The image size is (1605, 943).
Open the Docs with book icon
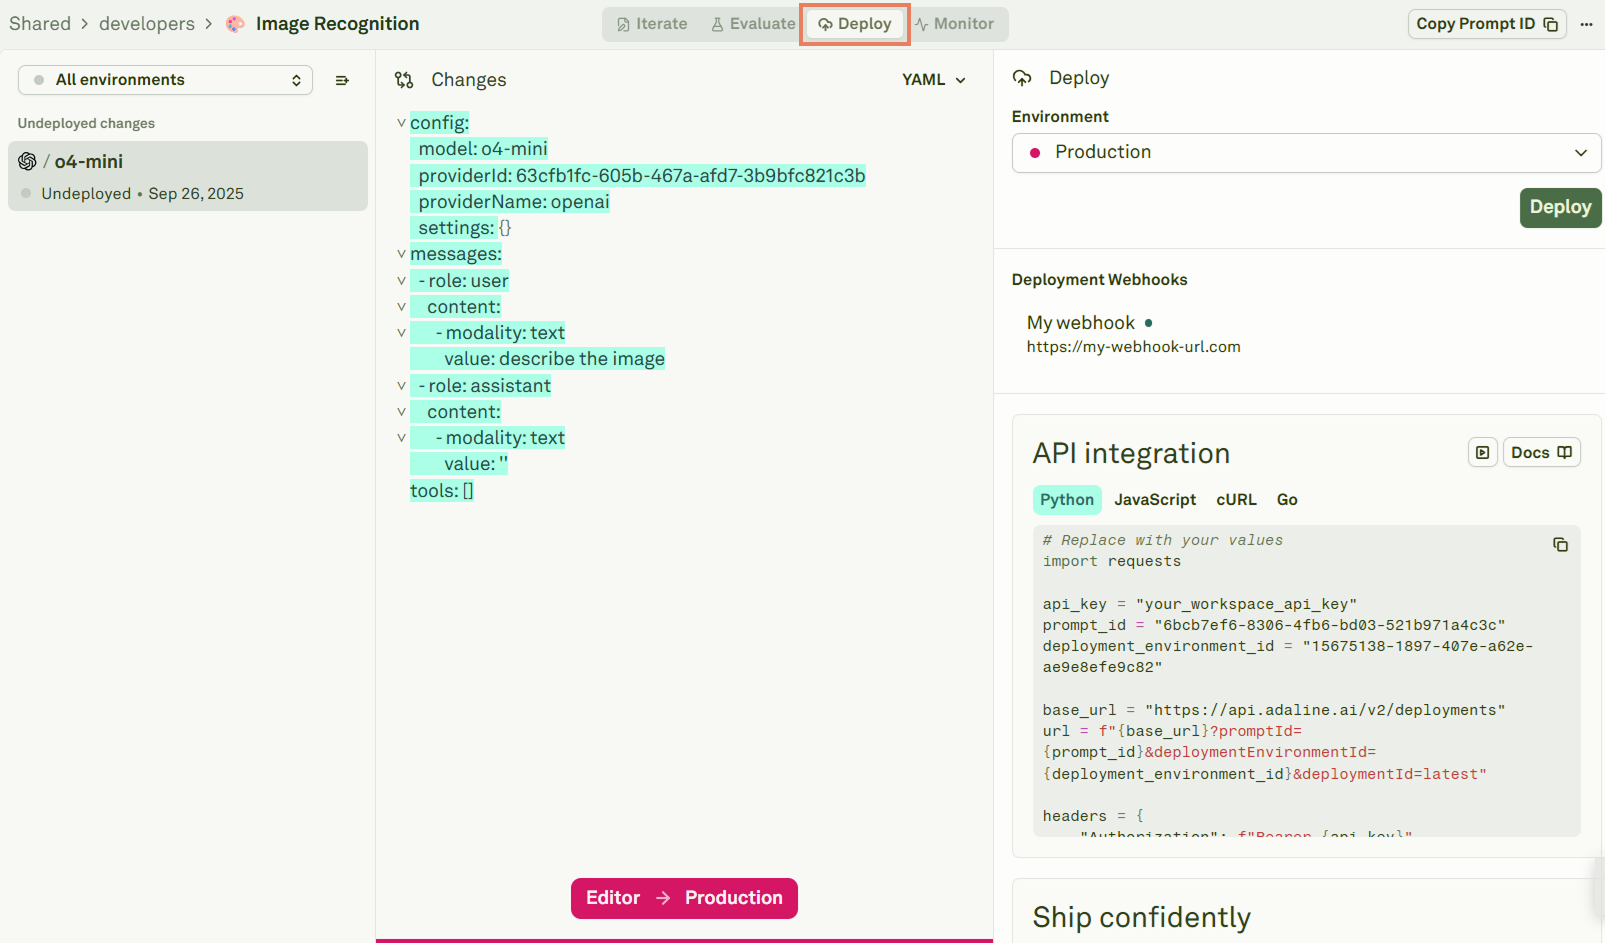pyautogui.click(x=1541, y=452)
